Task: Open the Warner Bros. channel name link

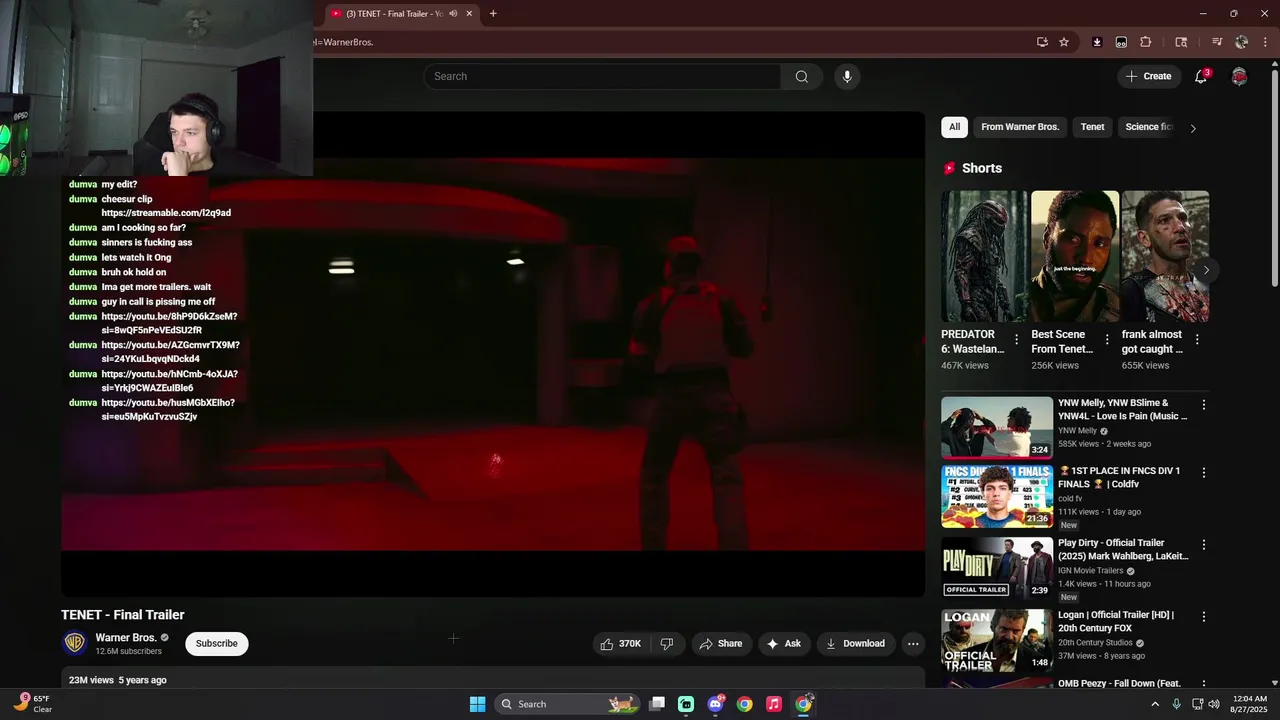Action: coord(126,638)
